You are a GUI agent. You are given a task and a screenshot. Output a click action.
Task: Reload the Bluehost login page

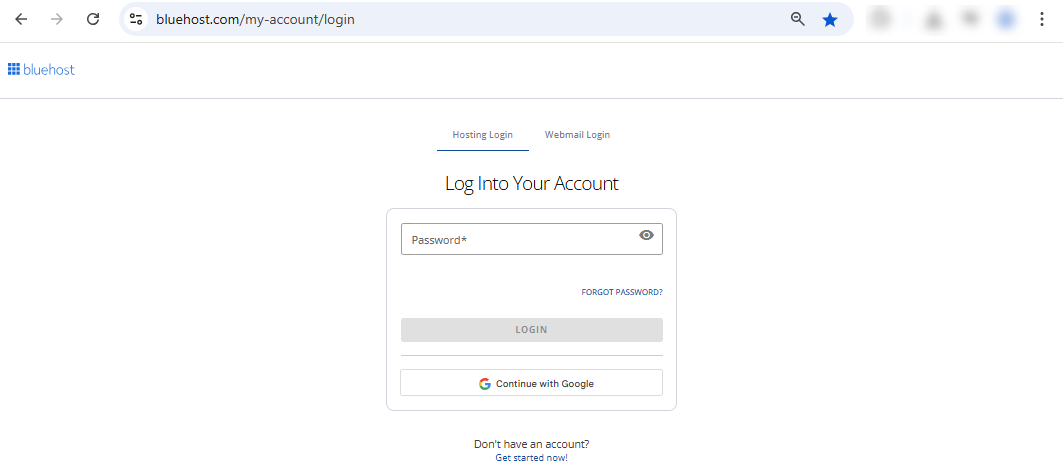(x=93, y=19)
